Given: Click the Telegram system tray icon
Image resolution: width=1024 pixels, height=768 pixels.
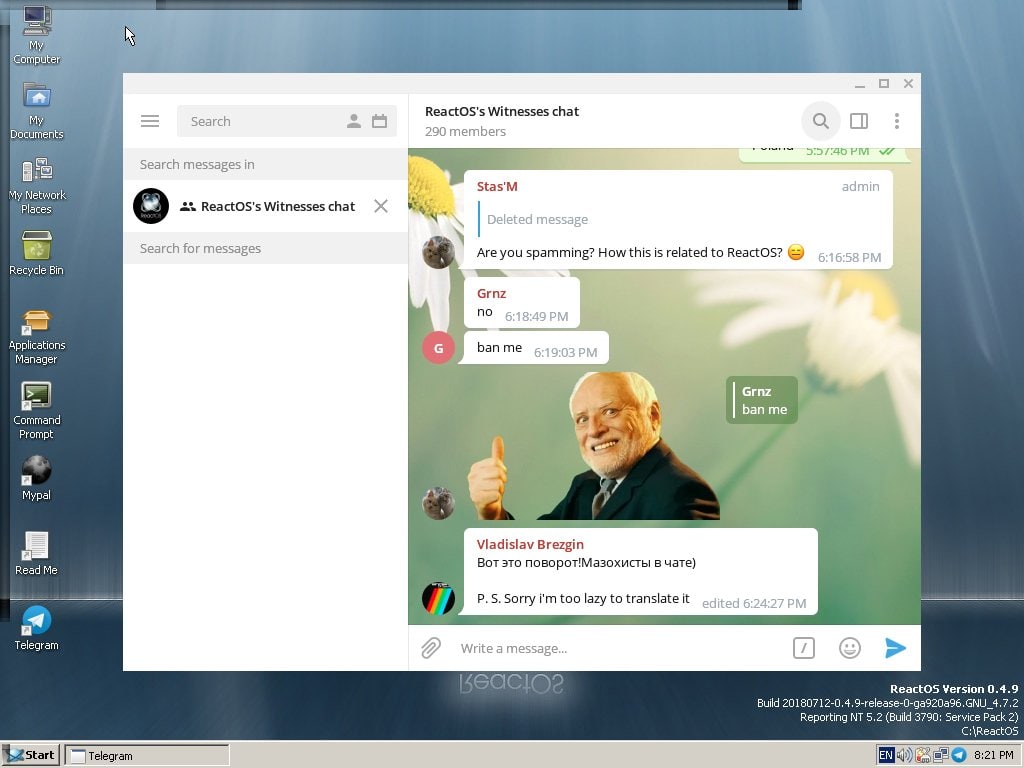Looking at the screenshot, I should [x=959, y=755].
